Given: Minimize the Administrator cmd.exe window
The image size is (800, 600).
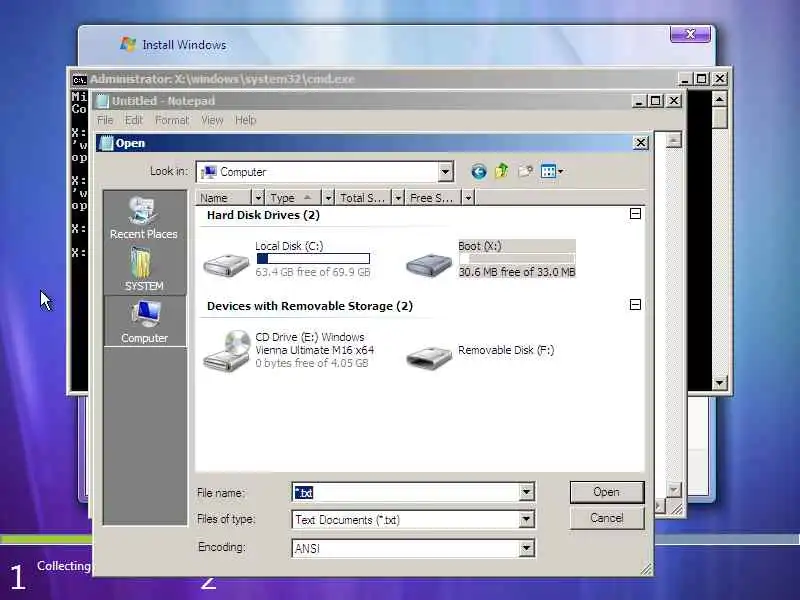Looking at the screenshot, I should pyautogui.click(x=685, y=79).
